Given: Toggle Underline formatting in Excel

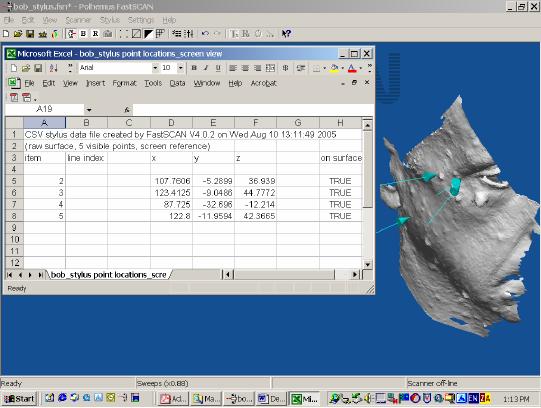Looking at the screenshot, I should 218,68.
